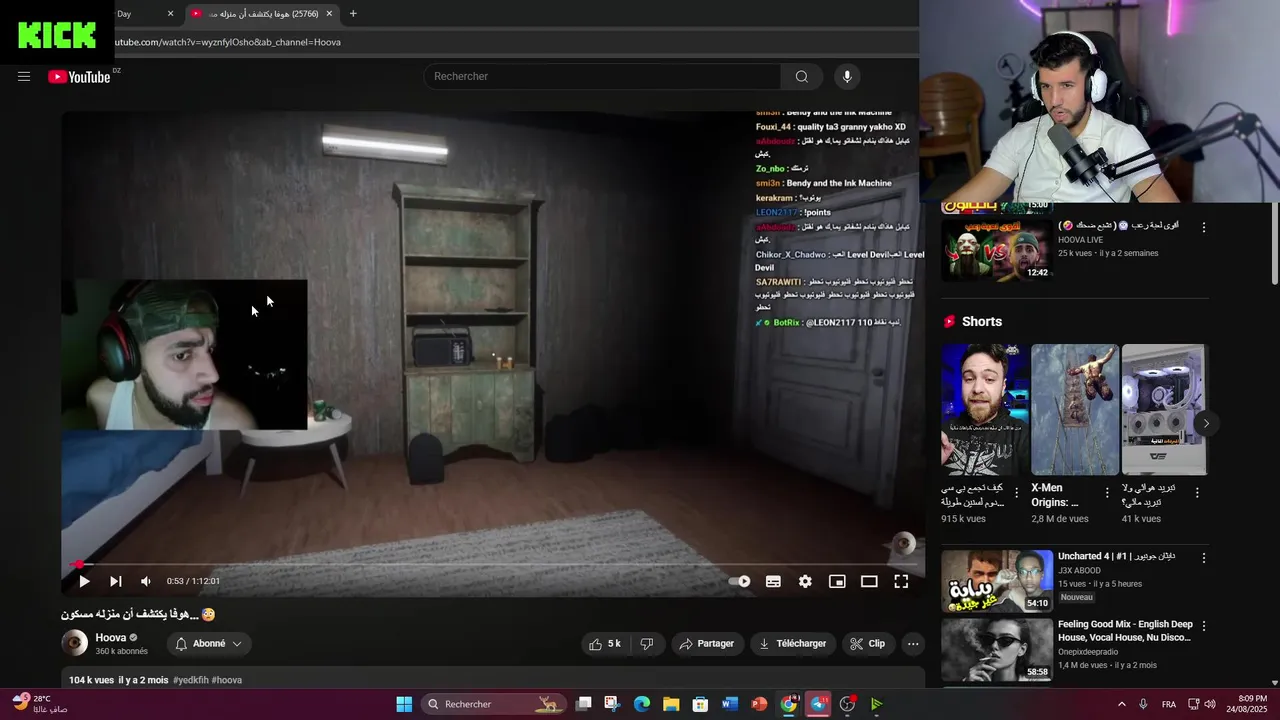Open OBS Studio from taskbar
Viewport: 1280px width, 720px height.
(x=847, y=704)
